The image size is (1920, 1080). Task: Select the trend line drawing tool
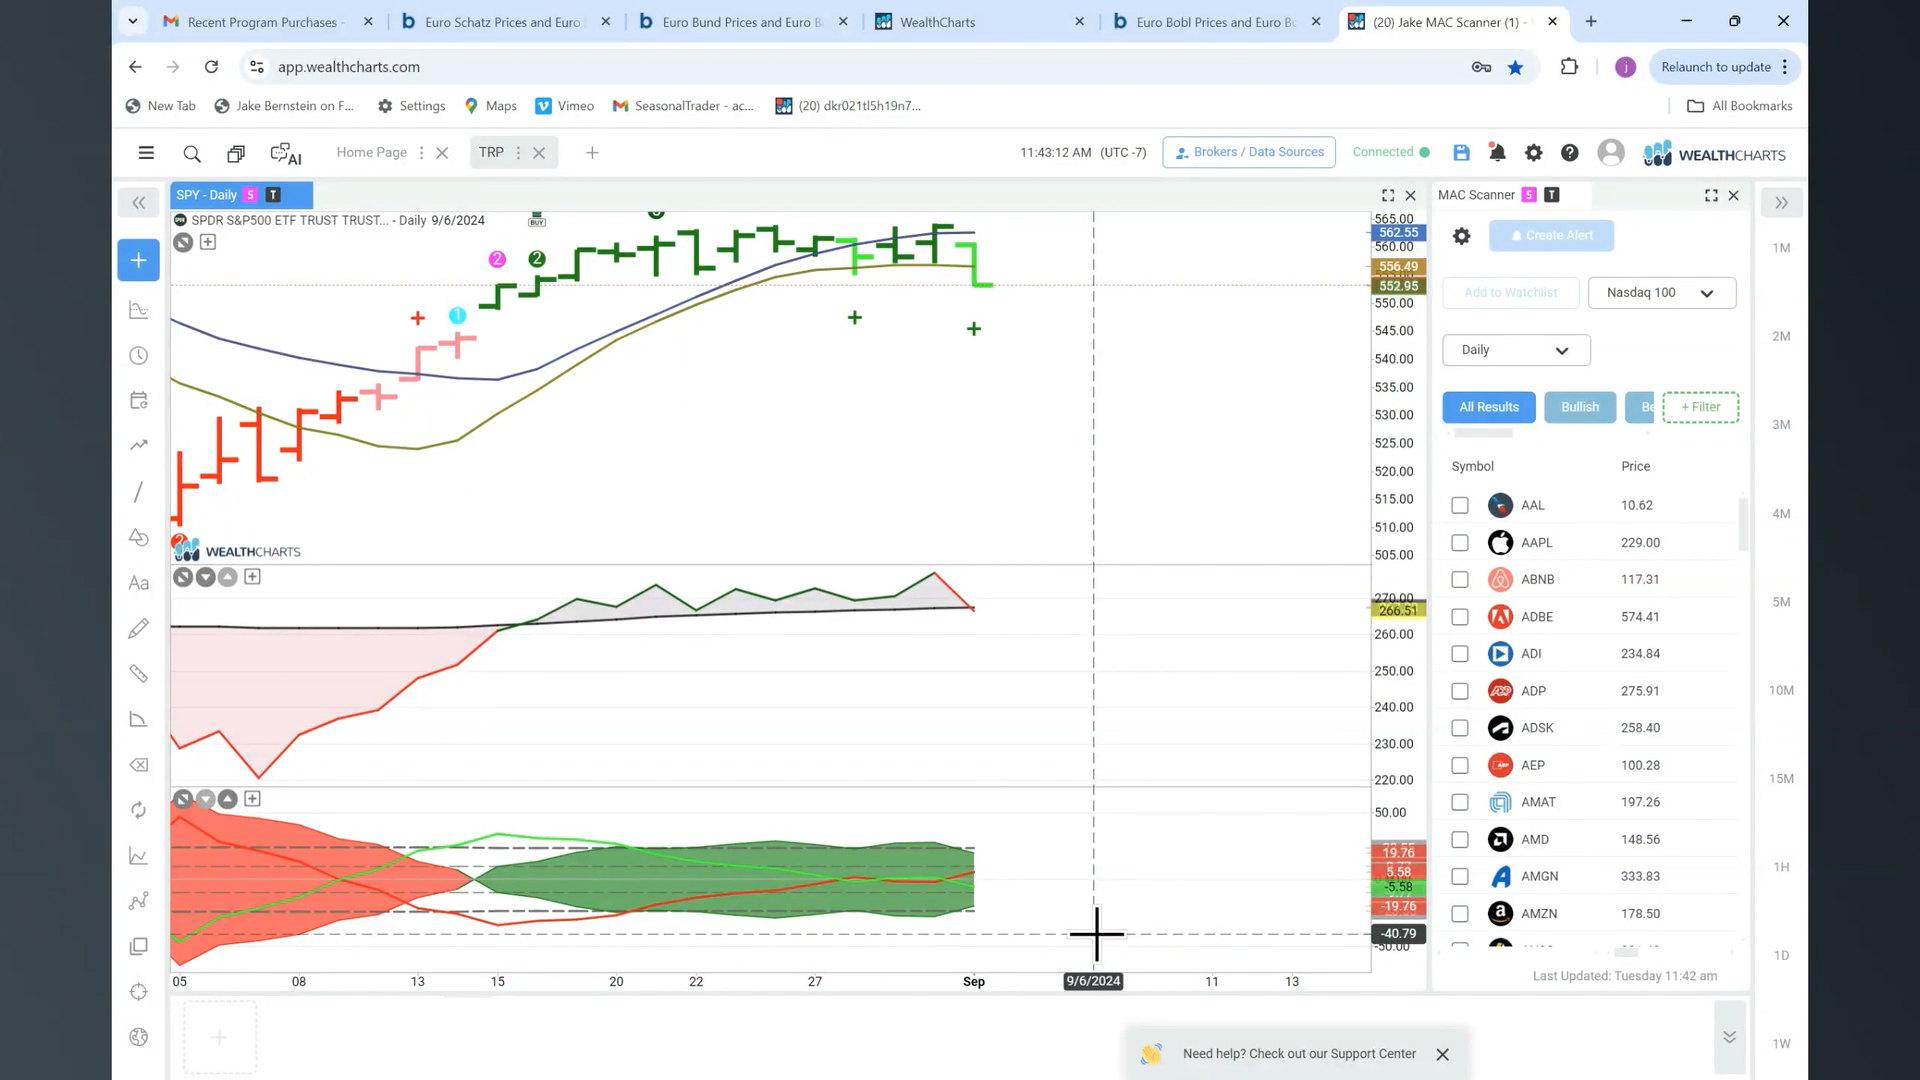pyautogui.click(x=138, y=491)
